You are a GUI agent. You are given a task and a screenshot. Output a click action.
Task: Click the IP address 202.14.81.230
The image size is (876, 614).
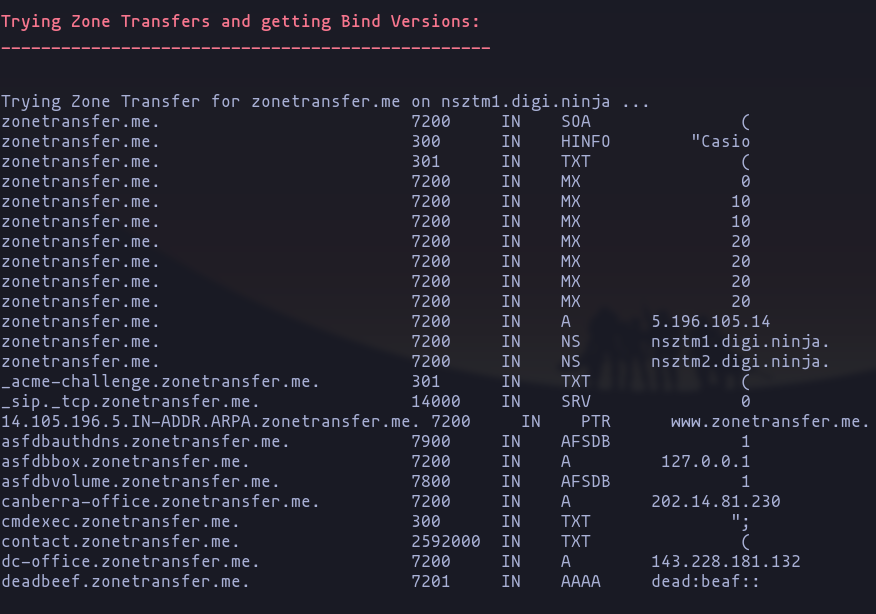tap(716, 501)
